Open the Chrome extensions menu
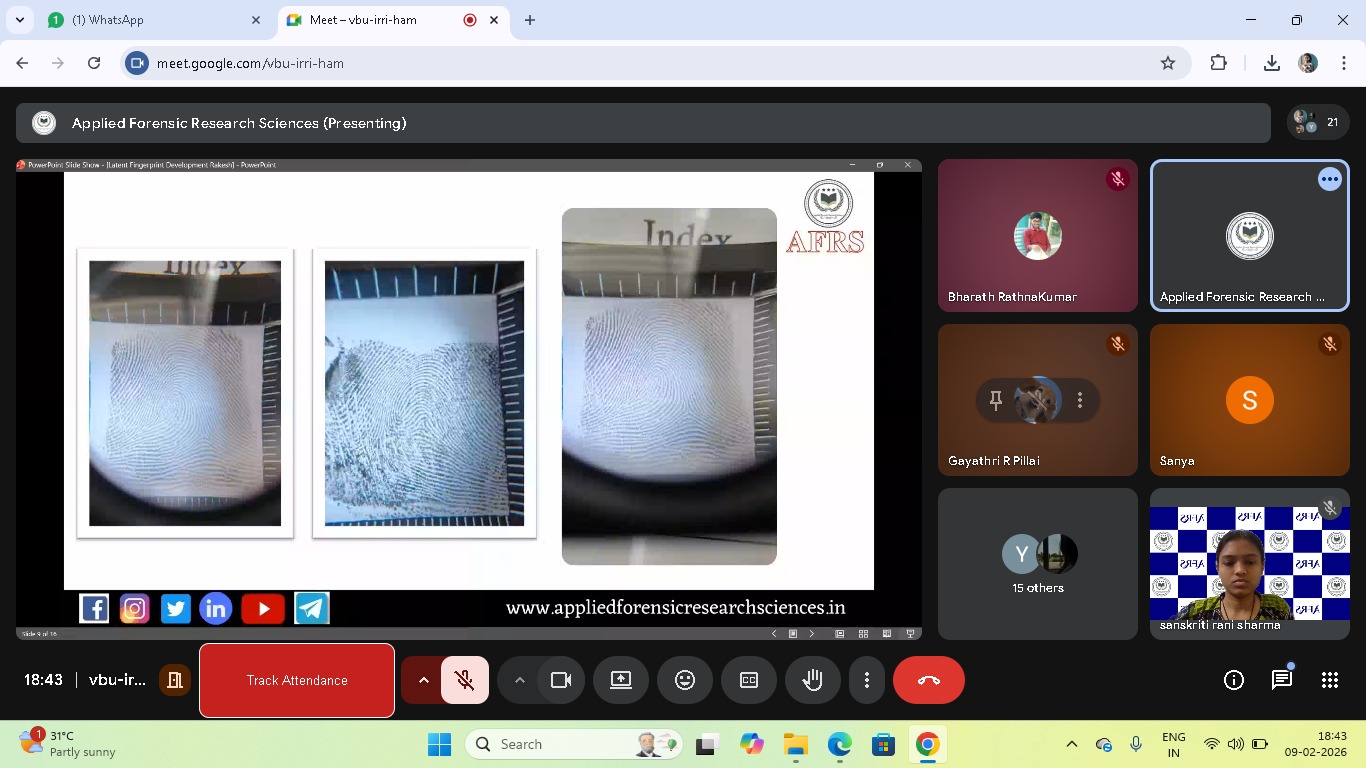 1218,63
